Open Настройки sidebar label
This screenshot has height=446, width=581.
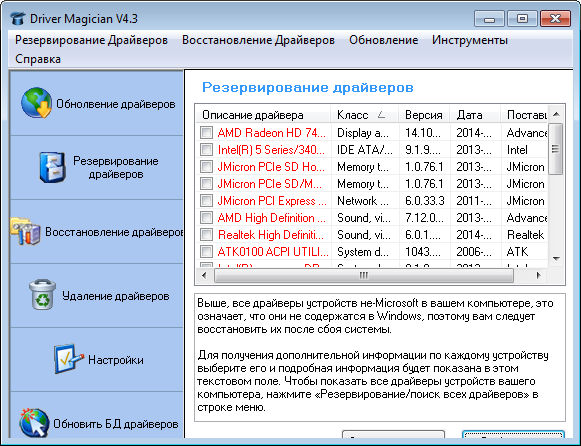pos(116,360)
